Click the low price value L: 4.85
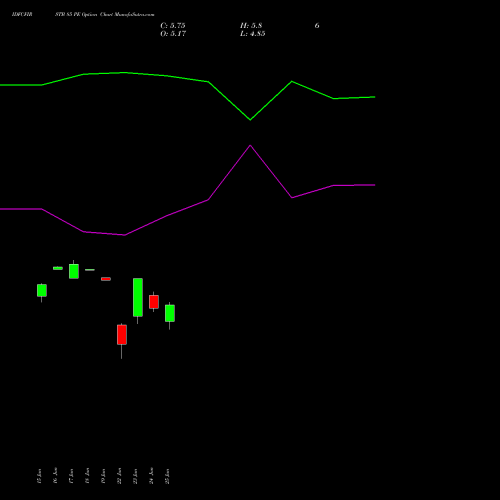Viewport: 500px width, 500px height. (x=253, y=34)
